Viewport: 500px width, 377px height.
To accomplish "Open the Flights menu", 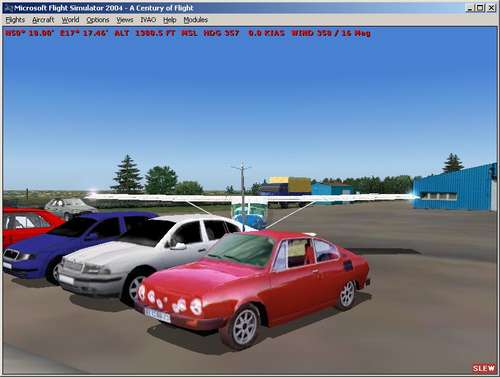I will pyautogui.click(x=15, y=20).
